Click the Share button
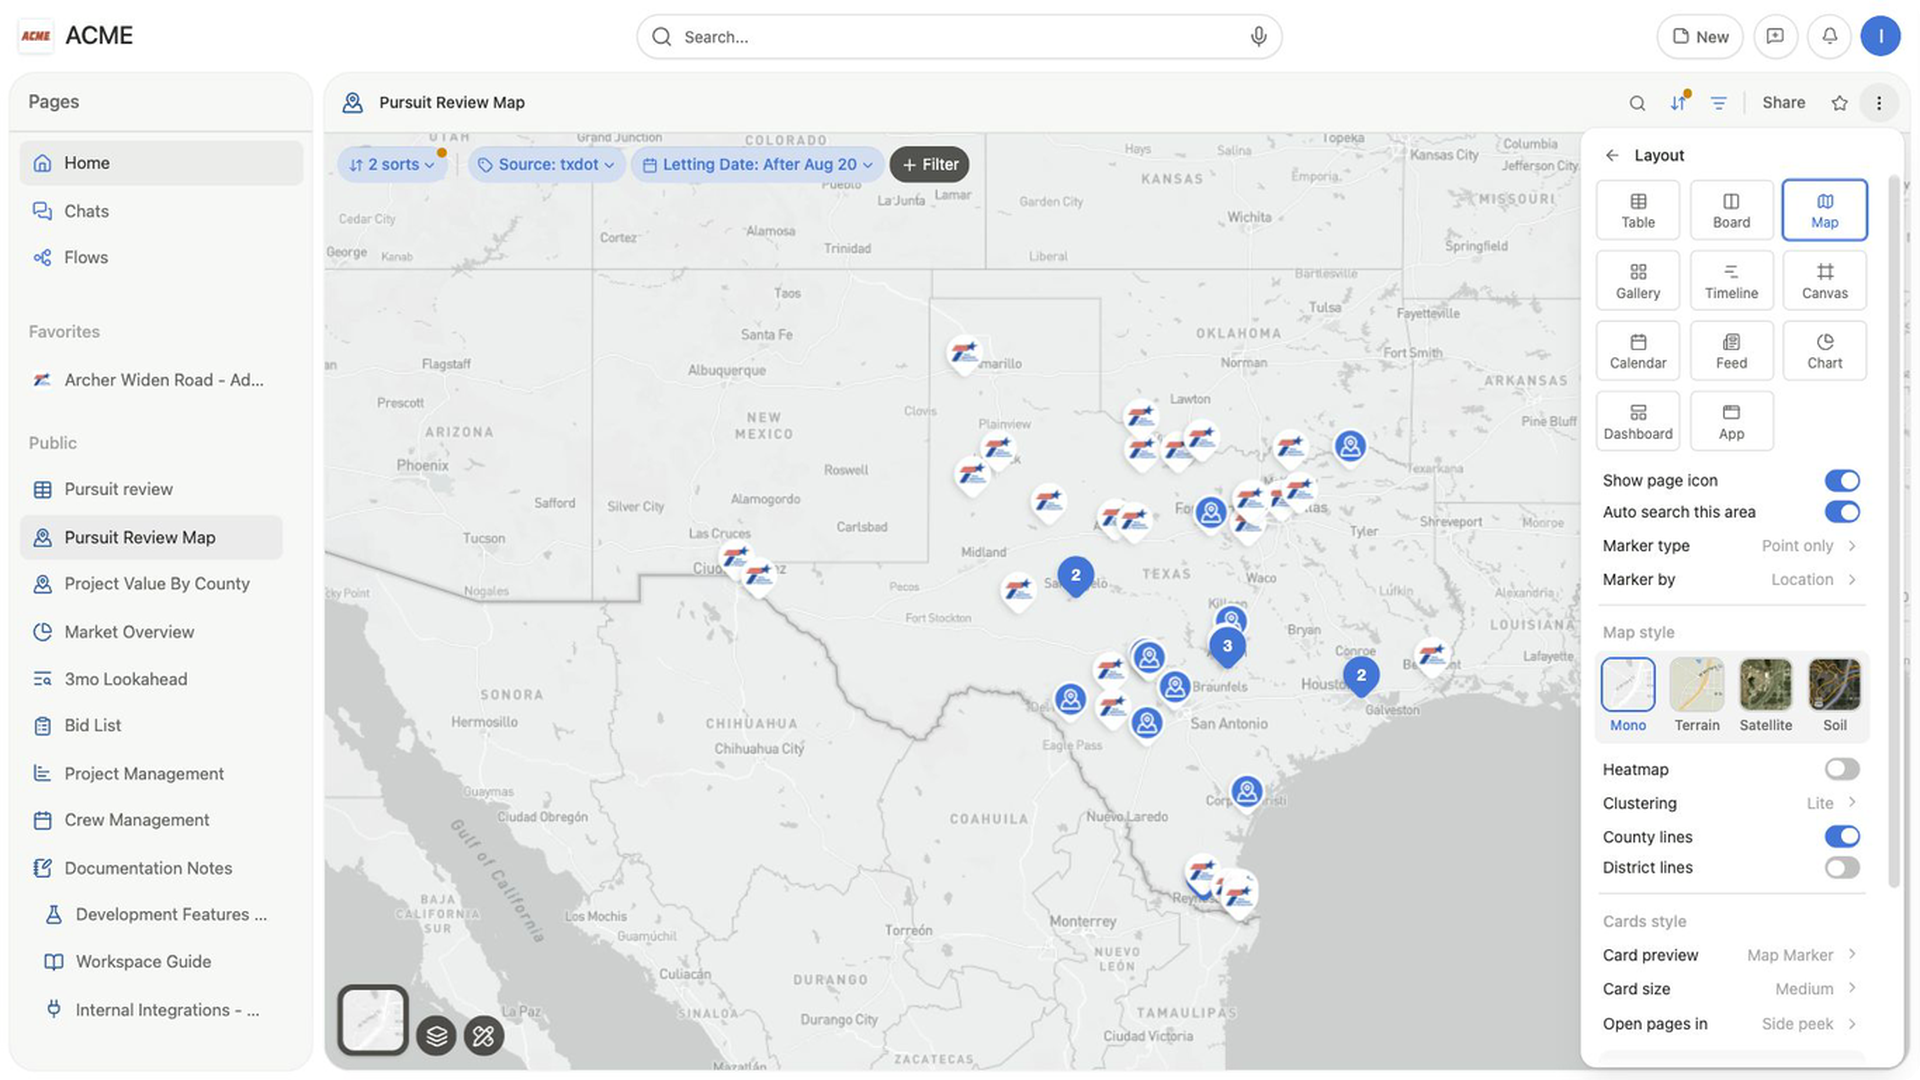The height and width of the screenshot is (1080, 1920). pyautogui.click(x=1783, y=103)
